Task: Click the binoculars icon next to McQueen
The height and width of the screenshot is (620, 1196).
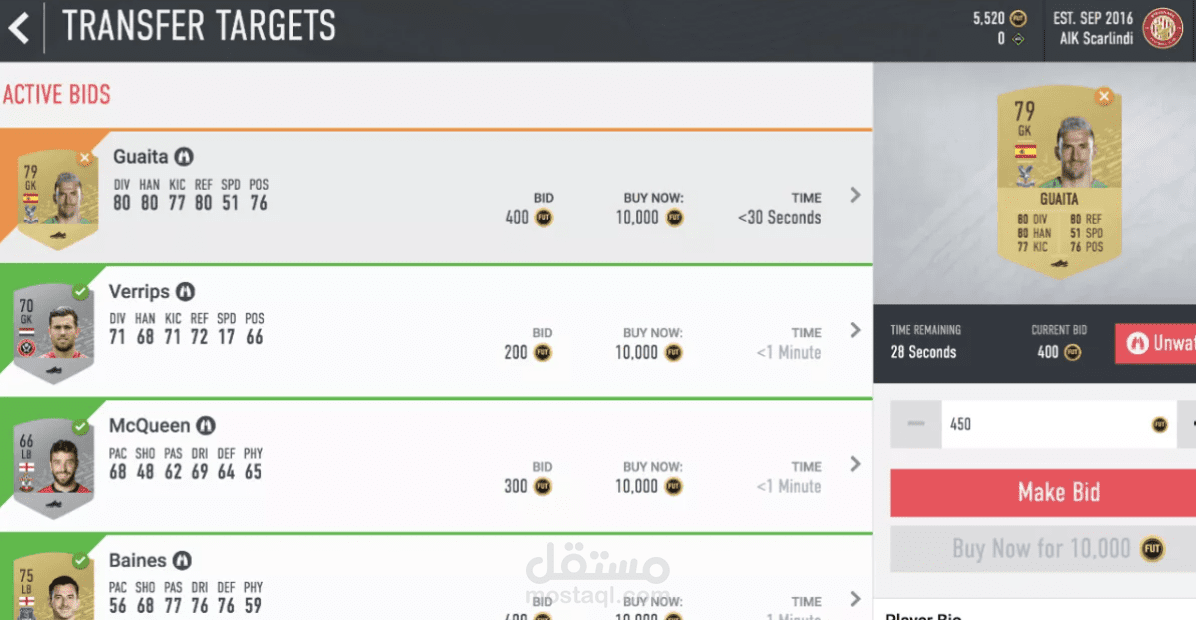Action: pos(206,426)
